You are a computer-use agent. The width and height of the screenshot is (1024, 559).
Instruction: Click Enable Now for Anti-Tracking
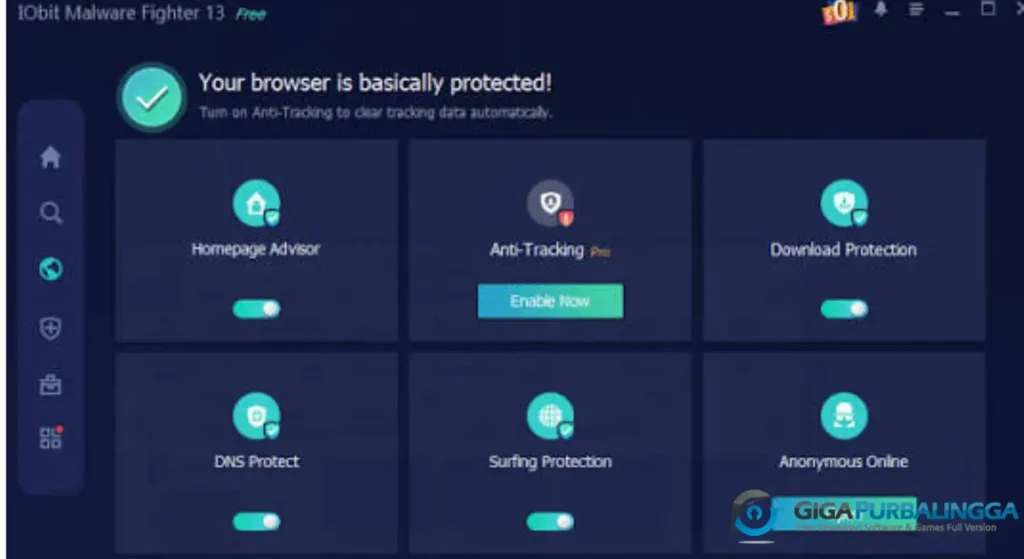(551, 301)
